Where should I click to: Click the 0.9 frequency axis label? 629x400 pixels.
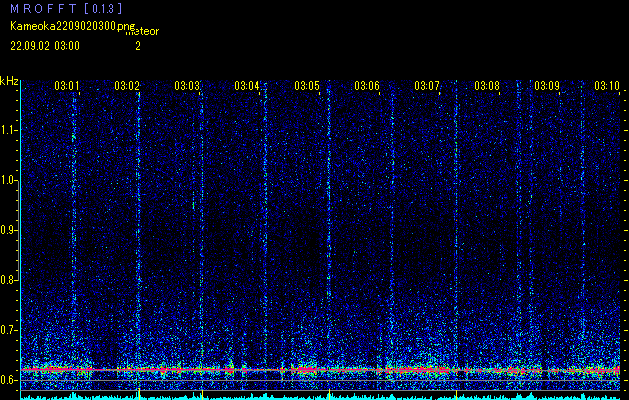8,230
